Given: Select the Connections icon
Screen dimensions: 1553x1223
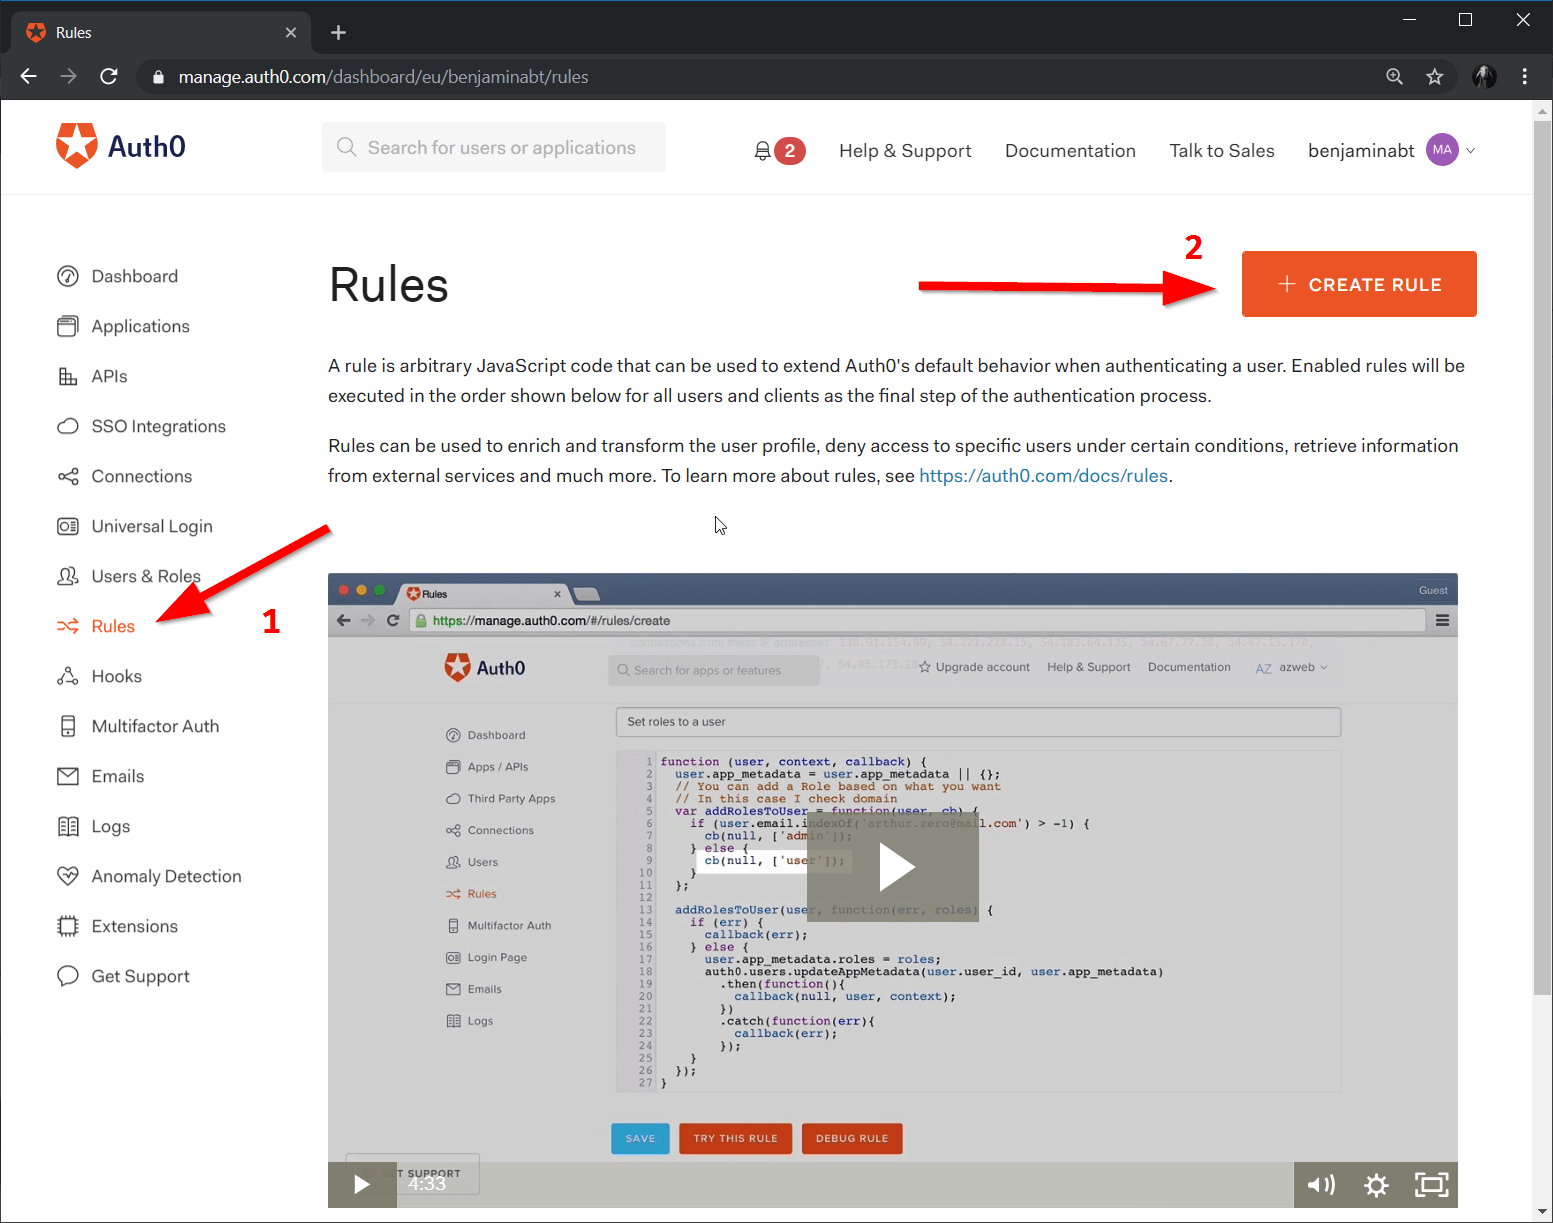Looking at the screenshot, I should (67, 476).
